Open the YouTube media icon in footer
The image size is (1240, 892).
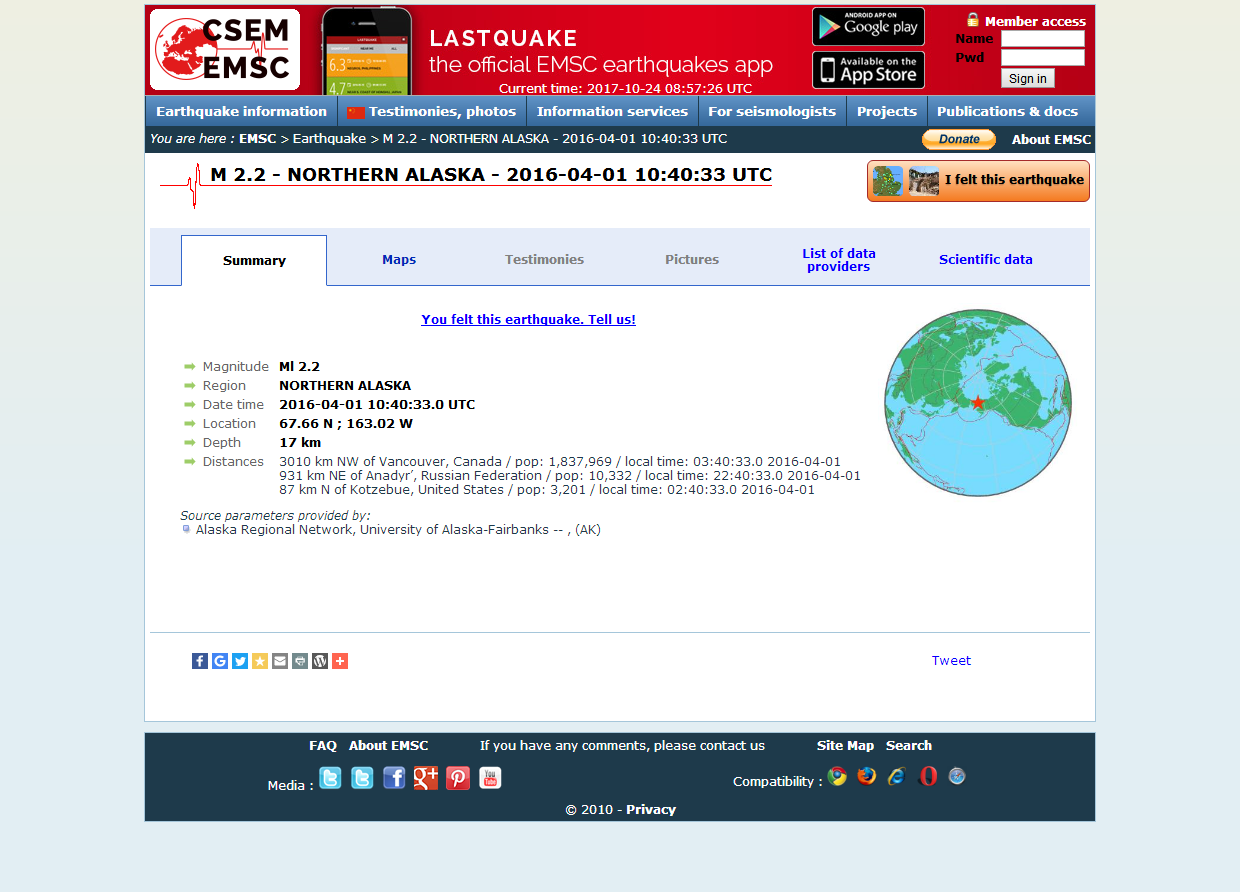tap(490, 778)
